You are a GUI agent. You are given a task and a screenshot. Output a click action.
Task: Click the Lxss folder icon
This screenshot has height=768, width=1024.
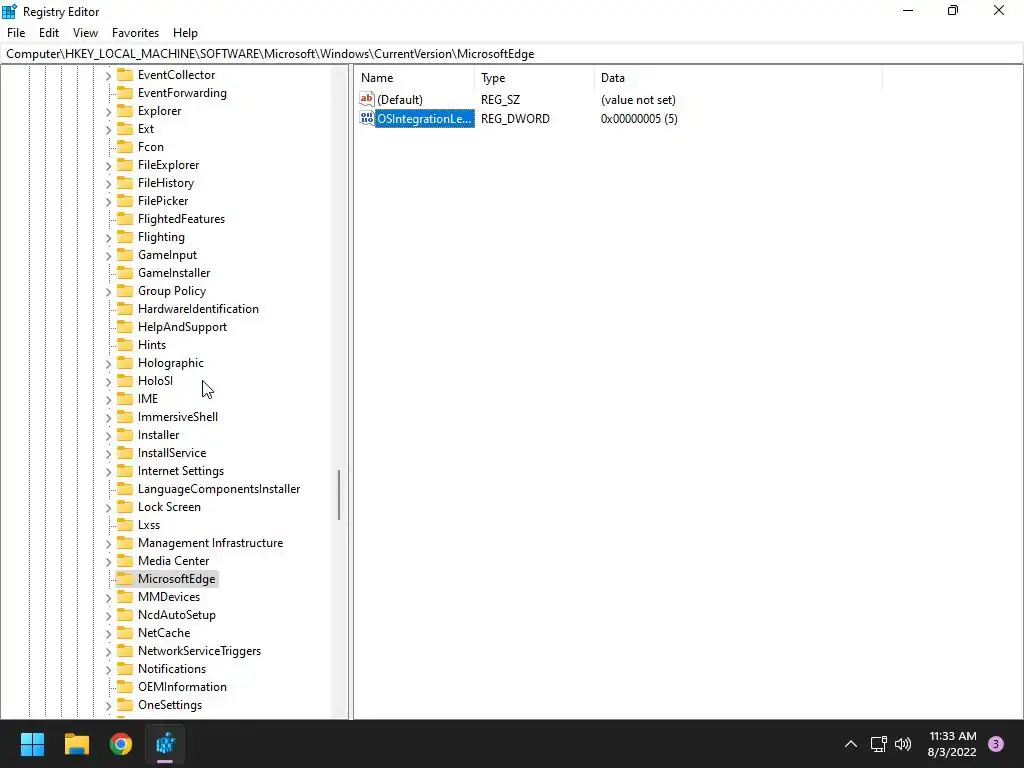coord(125,524)
